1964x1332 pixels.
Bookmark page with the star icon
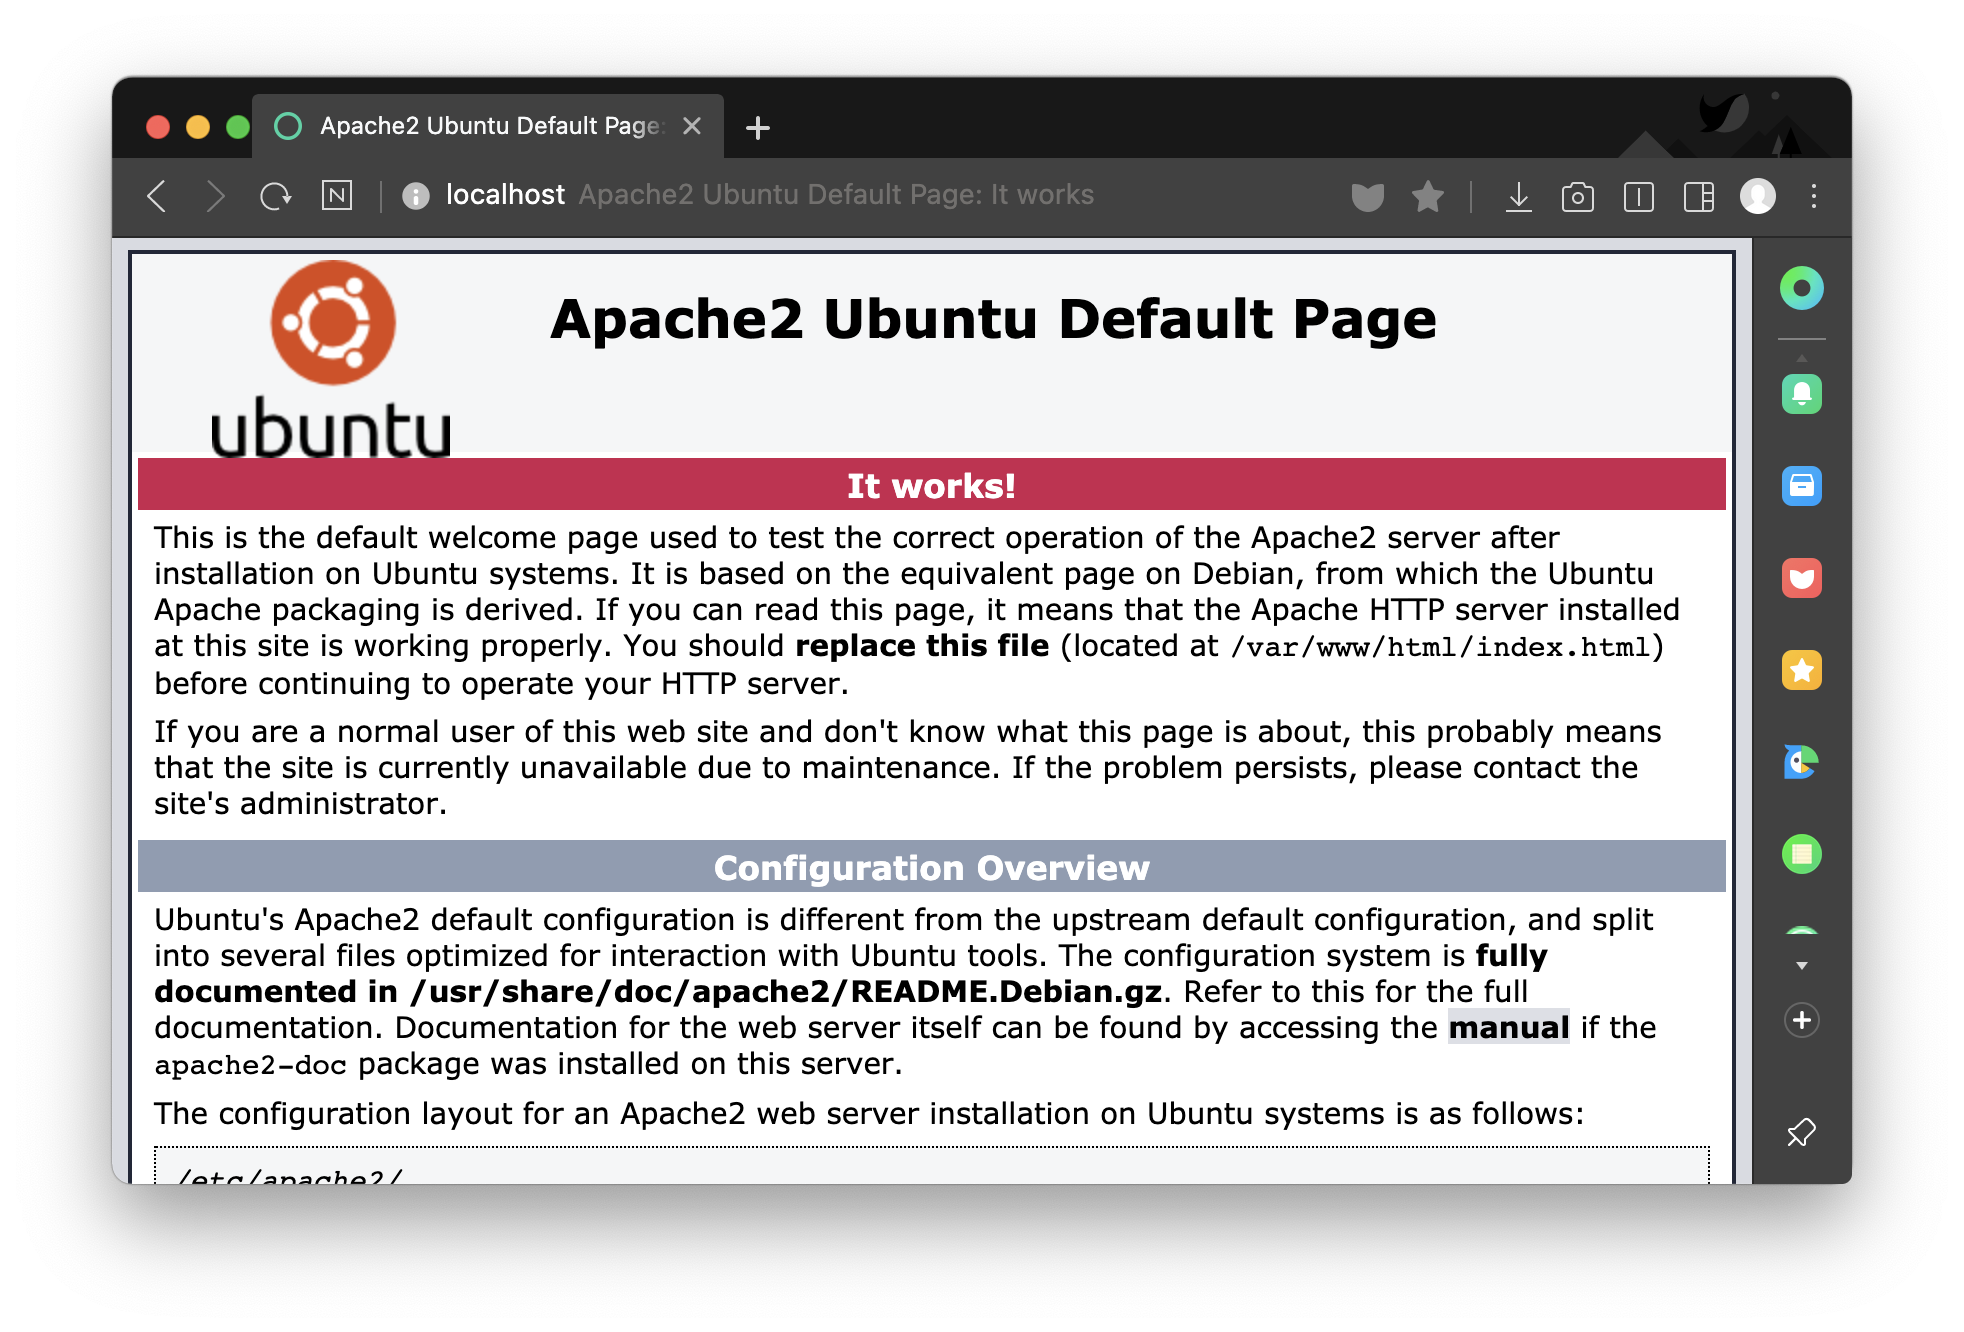coord(1427,196)
